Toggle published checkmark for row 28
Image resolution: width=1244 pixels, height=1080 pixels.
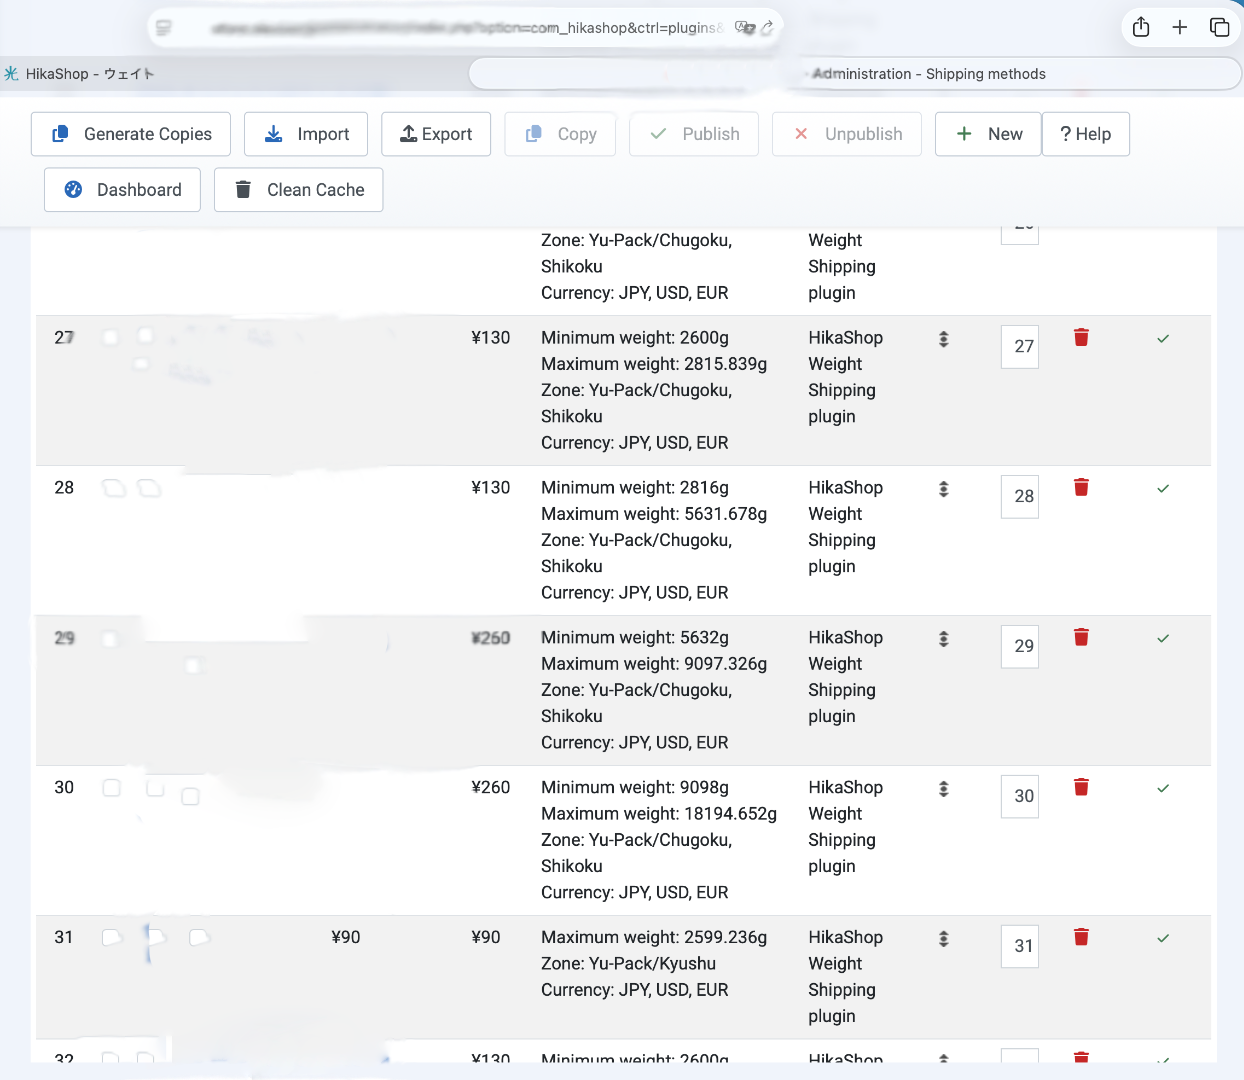1163,489
